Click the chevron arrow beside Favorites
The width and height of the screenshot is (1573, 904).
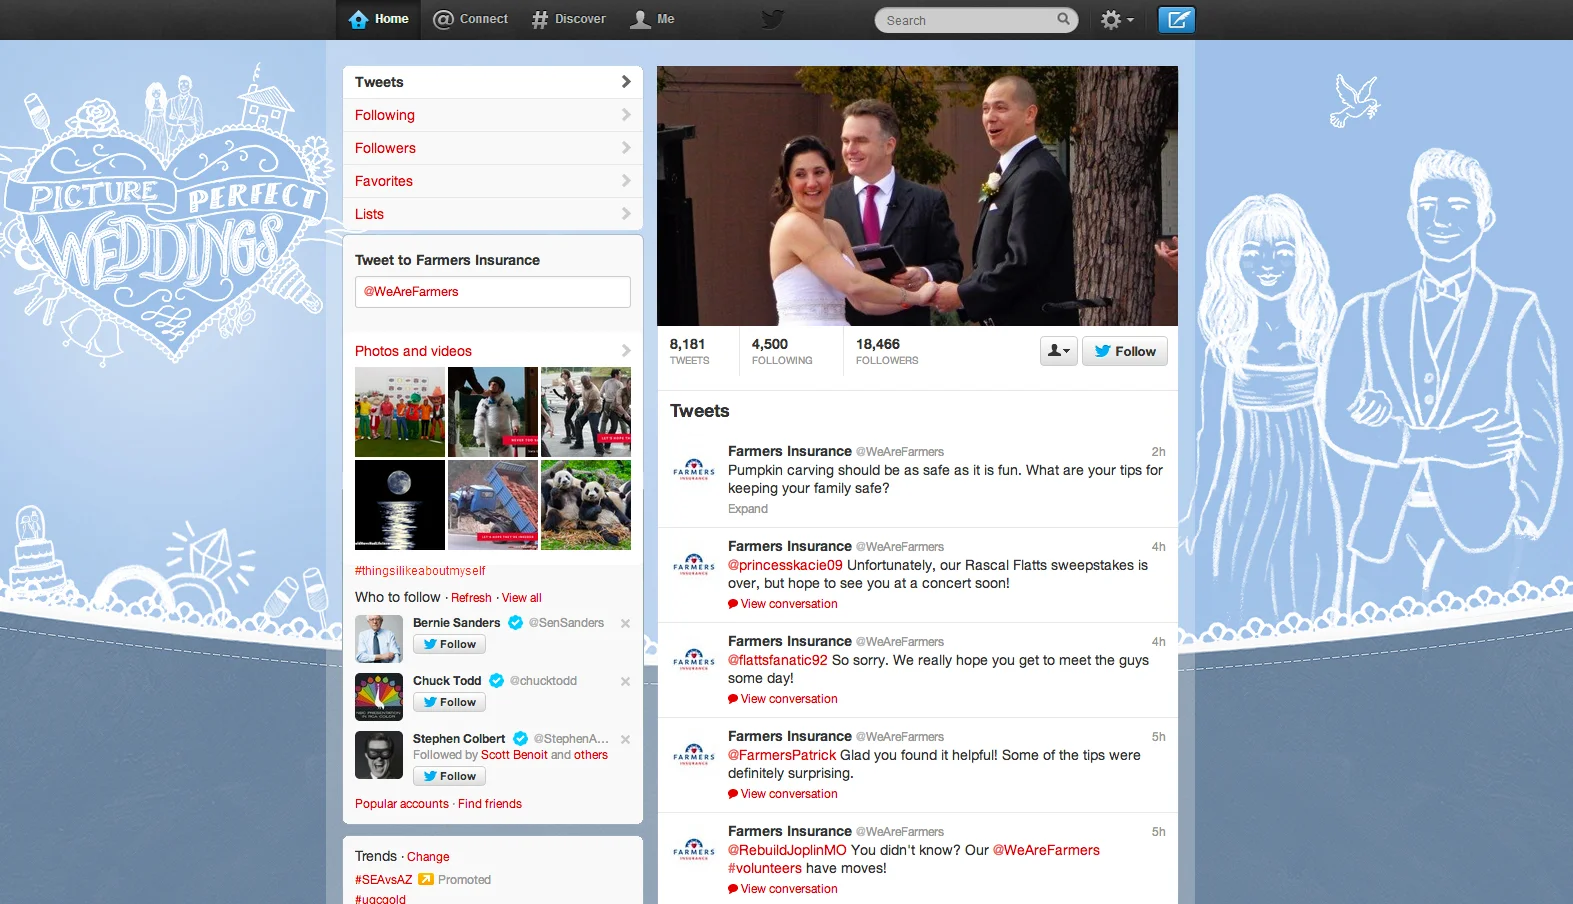click(x=626, y=181)
